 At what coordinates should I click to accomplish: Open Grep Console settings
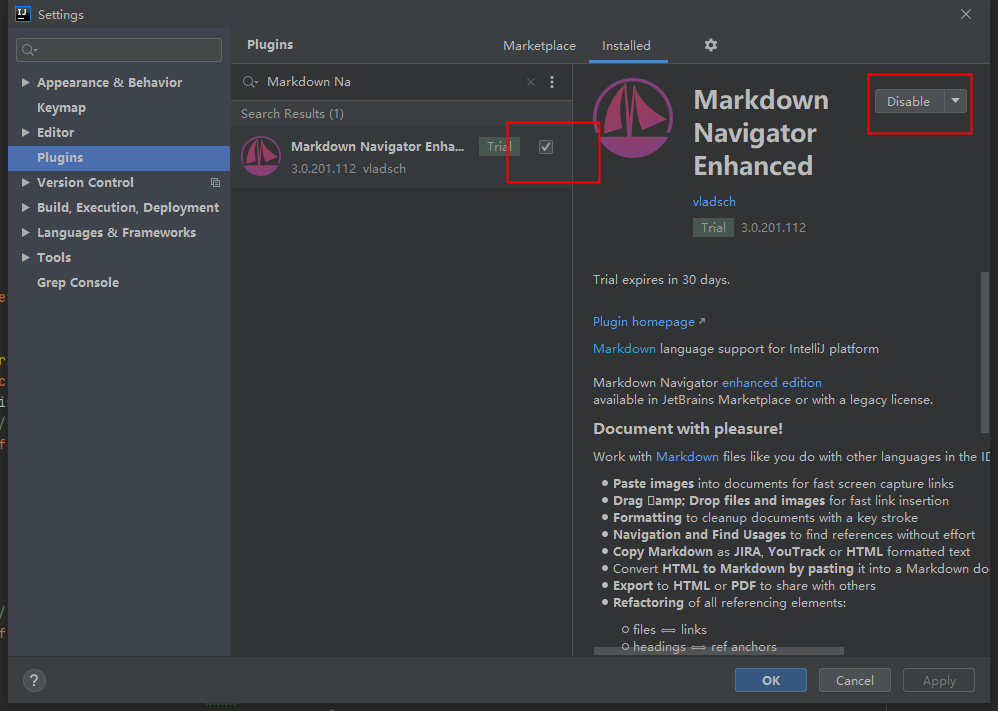coord(119,283)
